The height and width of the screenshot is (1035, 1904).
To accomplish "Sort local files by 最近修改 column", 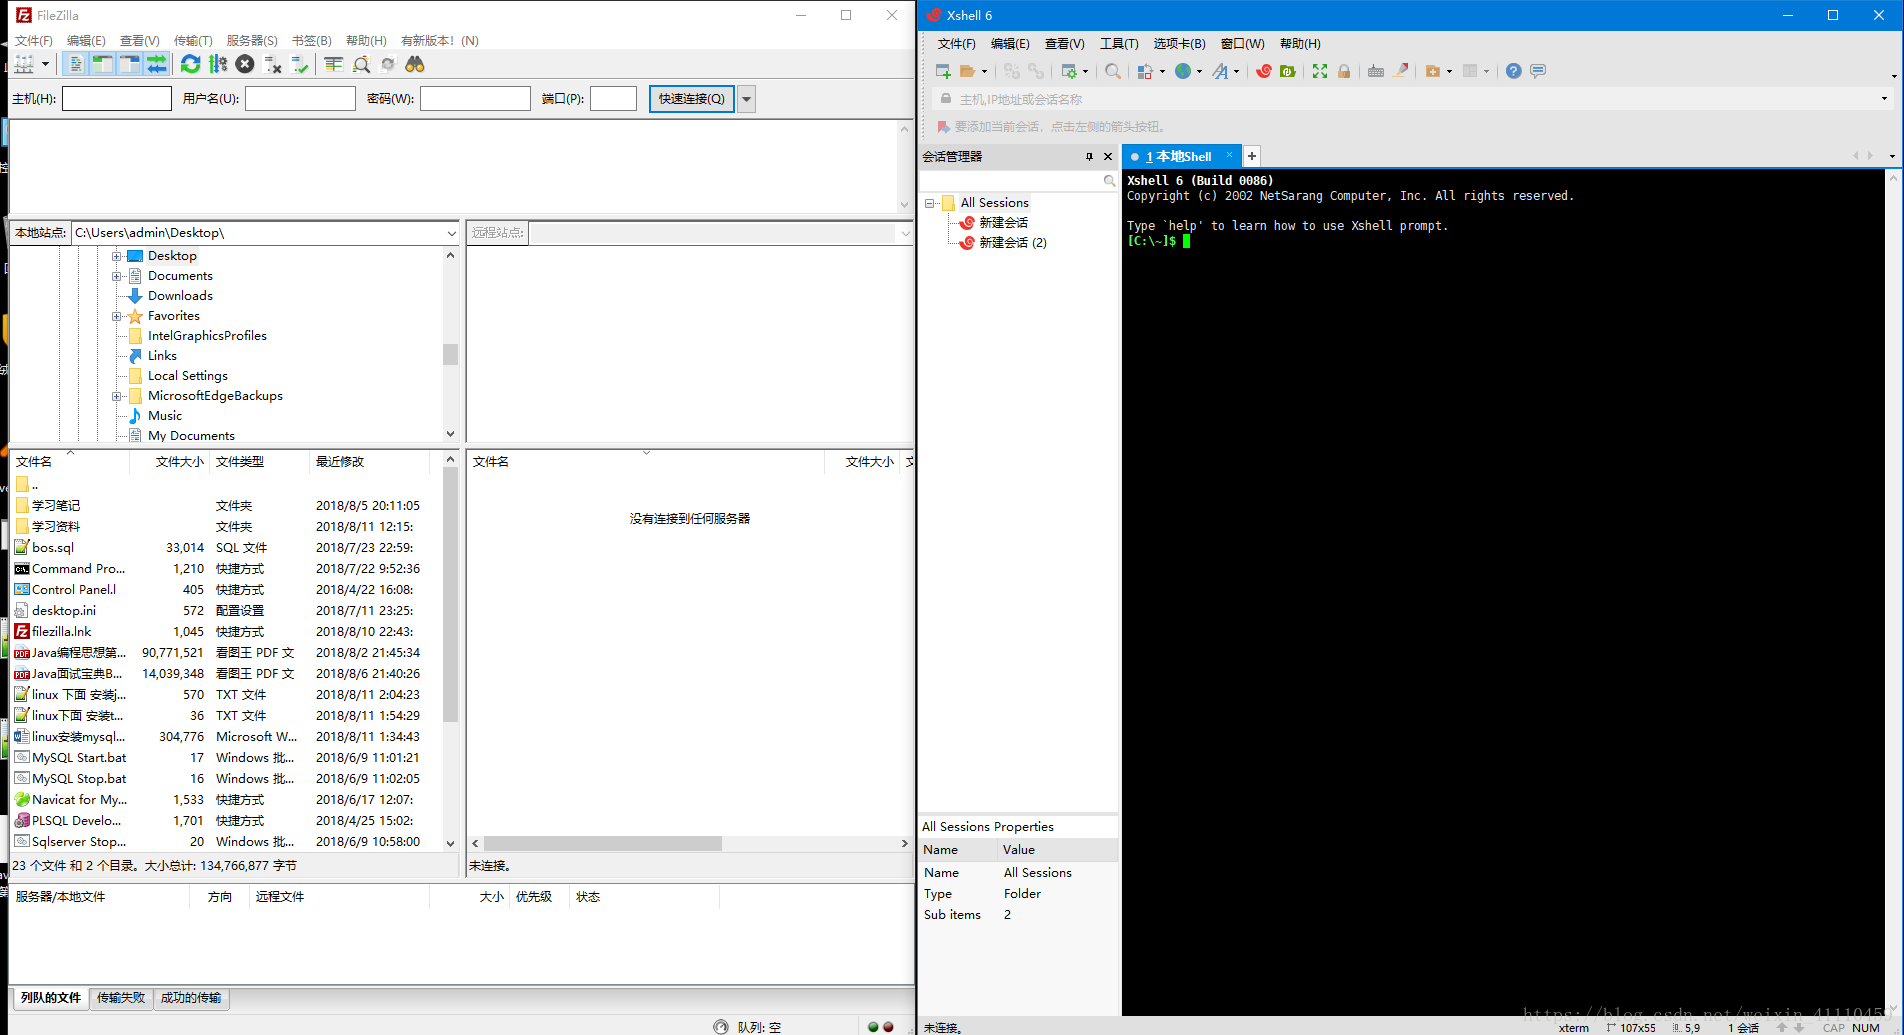I will [x=370, y=461].
